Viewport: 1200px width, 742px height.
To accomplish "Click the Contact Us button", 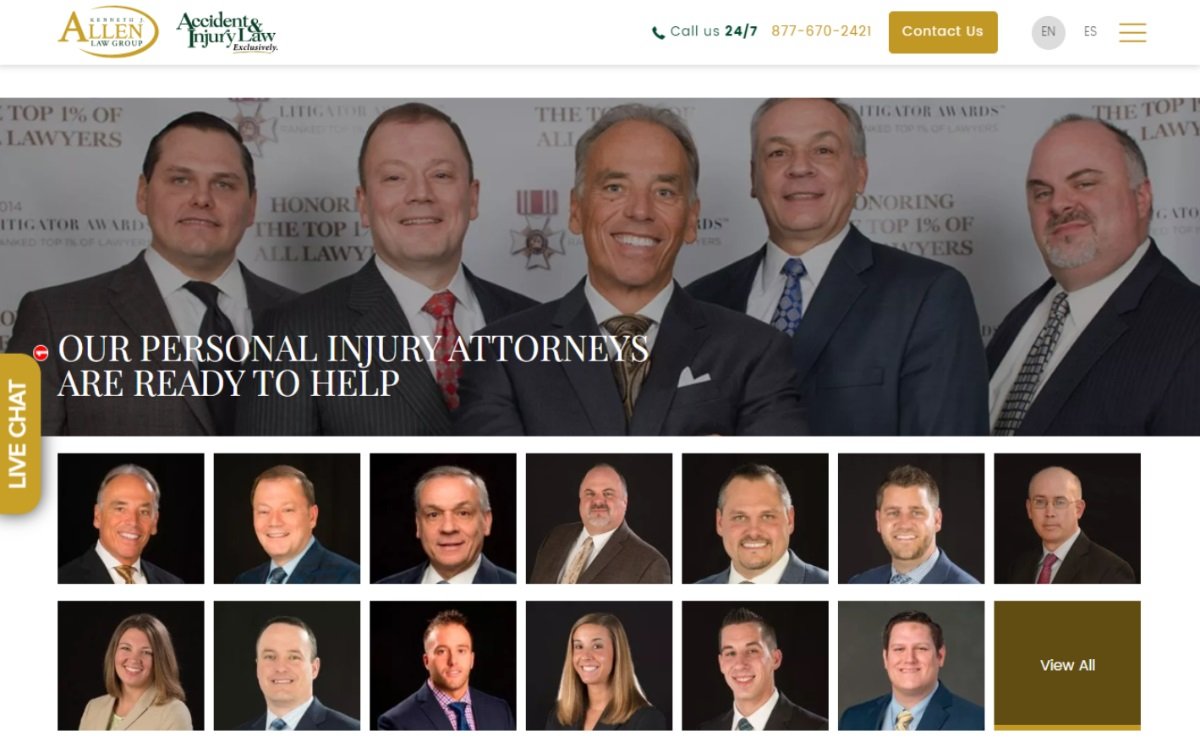I will tap(943, 32).
